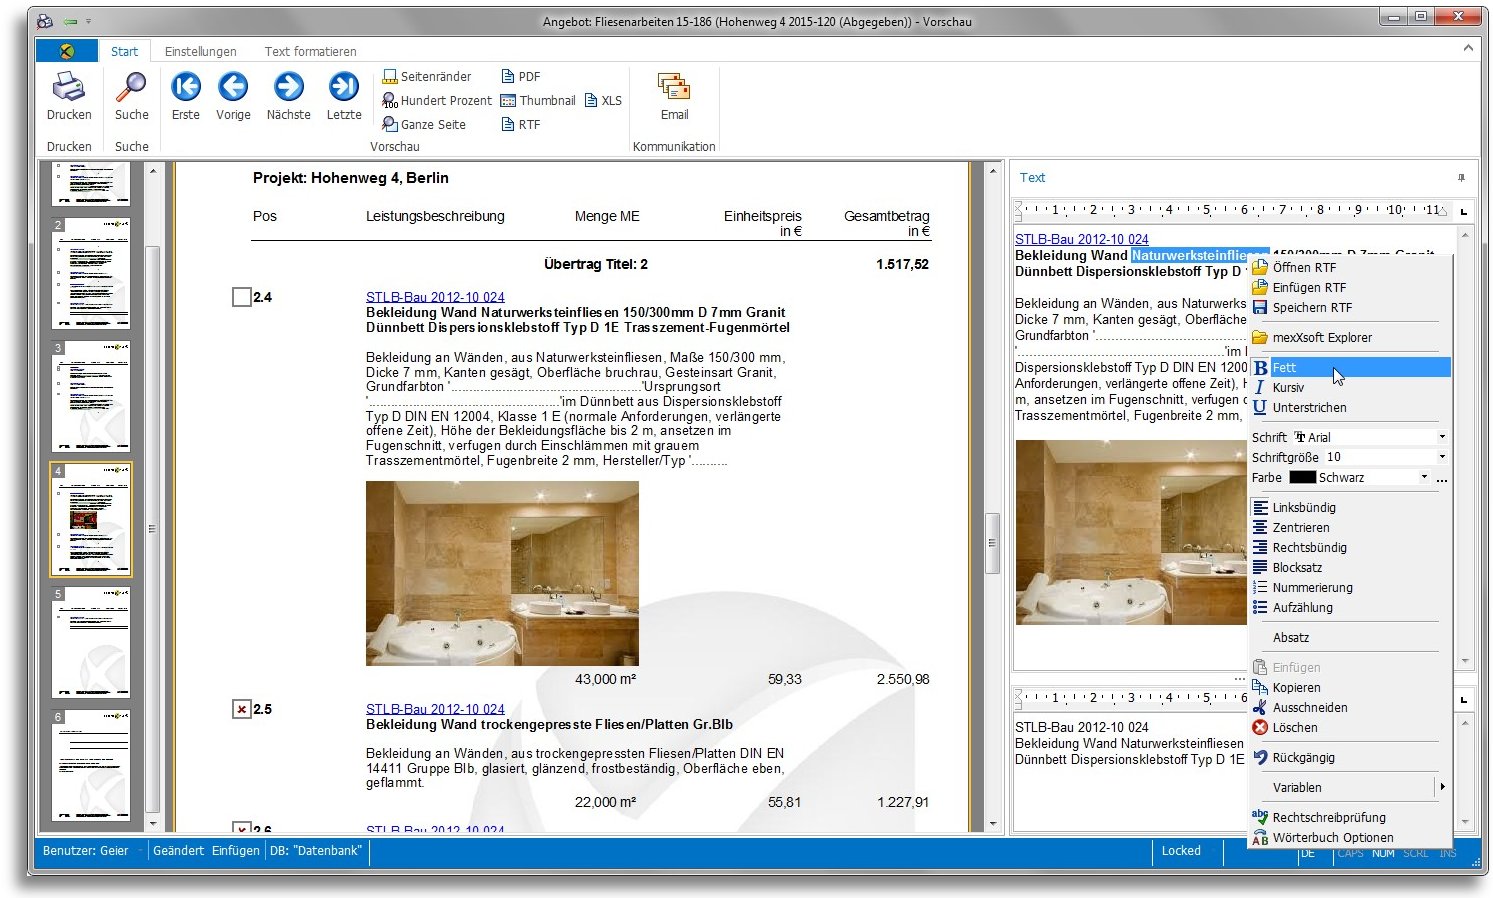Export the preview as PDF
The width and height of the screenshot is (1493, 898).
(521, 76)
